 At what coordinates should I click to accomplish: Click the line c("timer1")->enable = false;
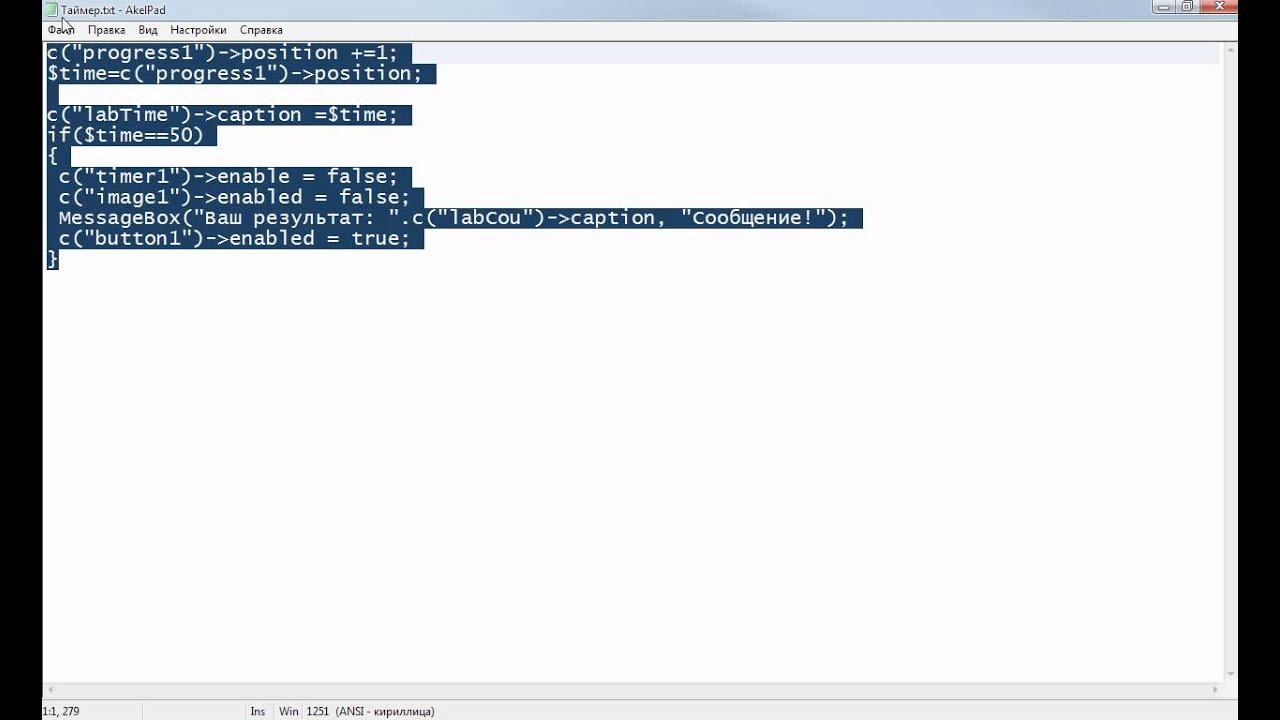pyautogui.click(x=228, y=177)
